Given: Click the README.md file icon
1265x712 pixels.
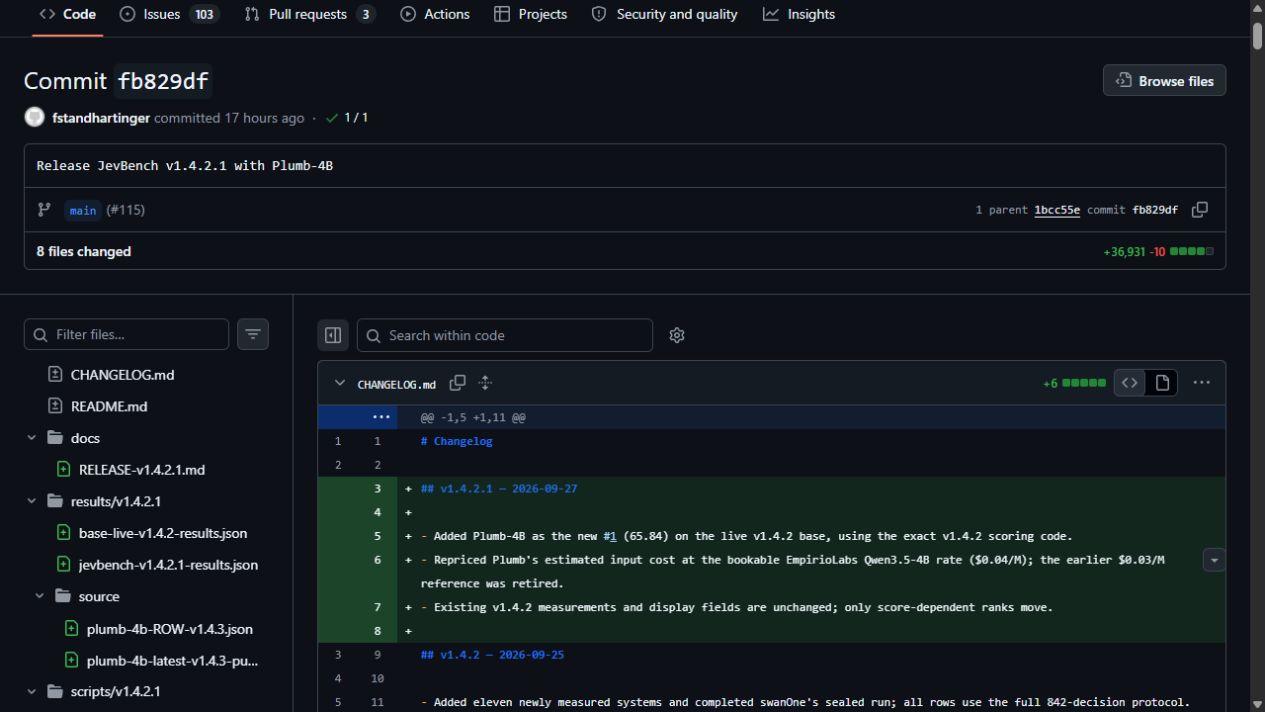Looking at the screenshot, I should (x=55, y=406).
